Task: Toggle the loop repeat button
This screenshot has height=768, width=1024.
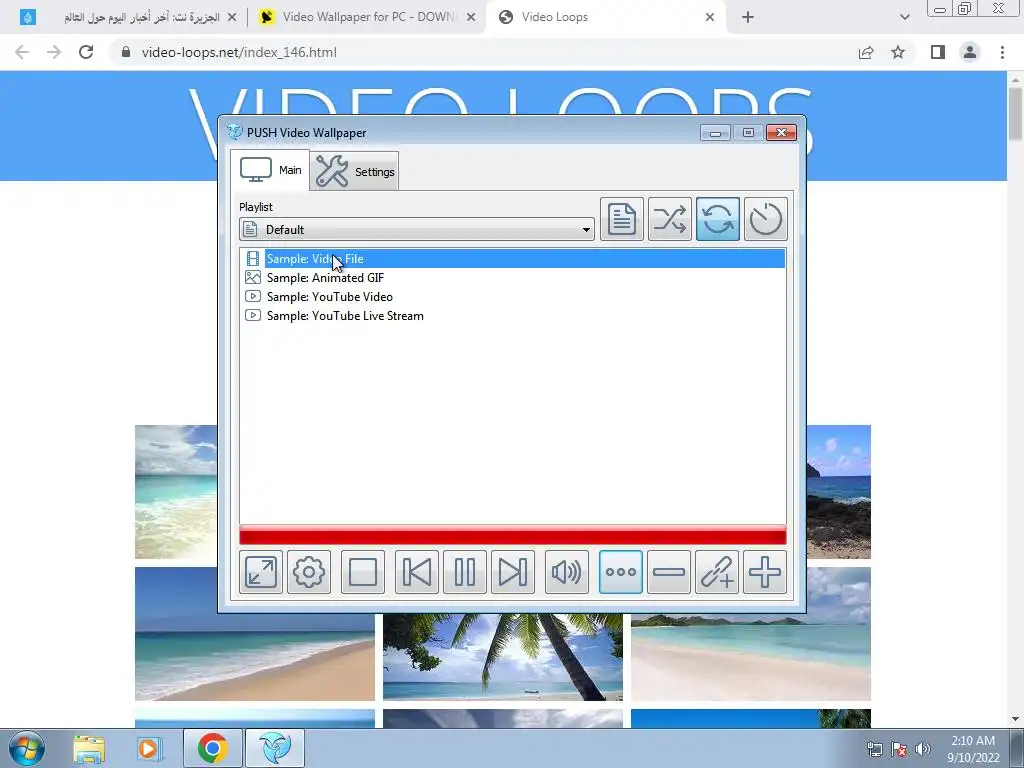Action: (718, 219)
